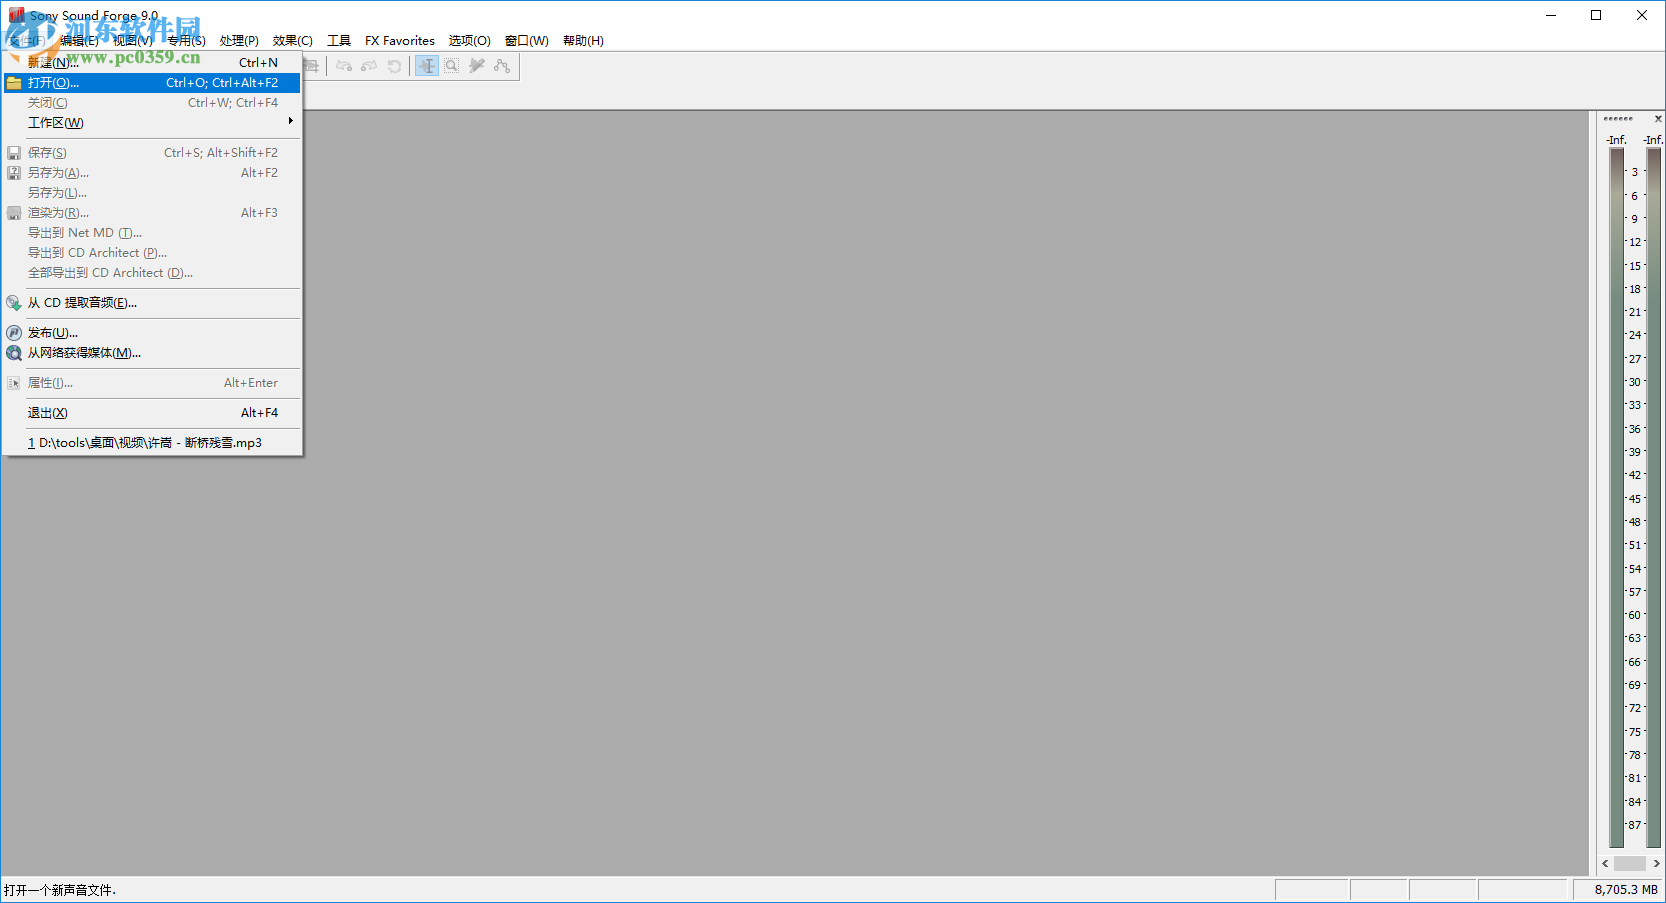Open the FX Favorites menu
1666x903 pixels.
tap(400, 41)
